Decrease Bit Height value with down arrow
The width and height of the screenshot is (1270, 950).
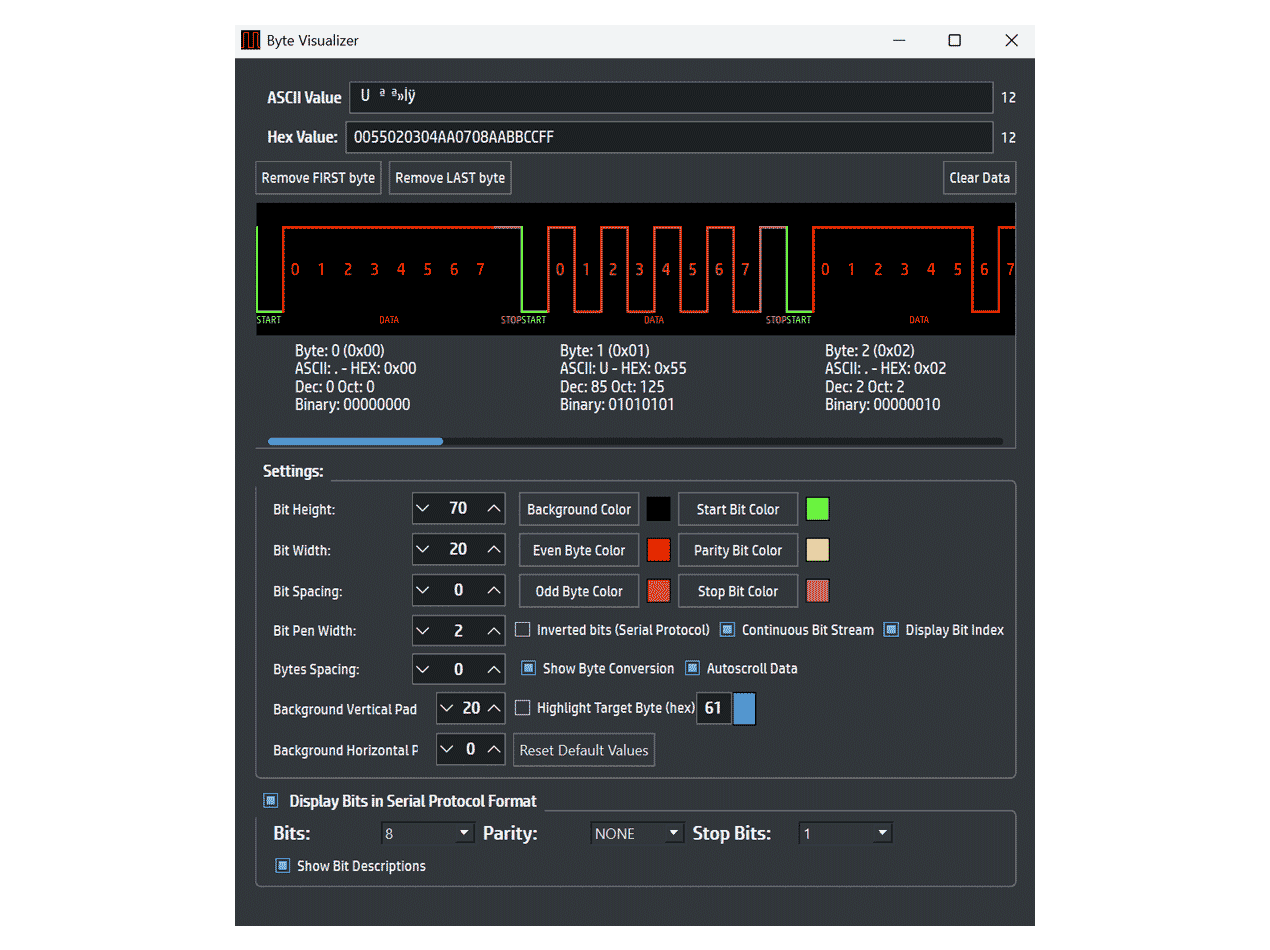point(423,509)
